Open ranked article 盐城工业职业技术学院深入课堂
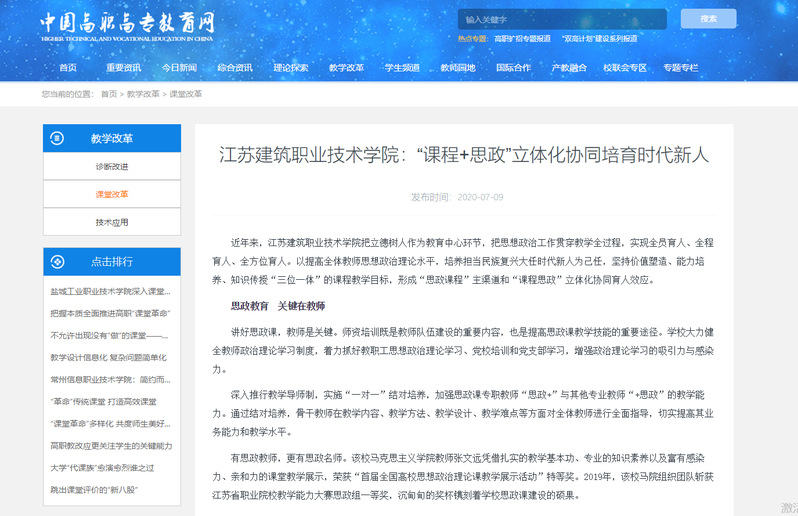Viewport: 798px width, 516px height. point(112,291)
